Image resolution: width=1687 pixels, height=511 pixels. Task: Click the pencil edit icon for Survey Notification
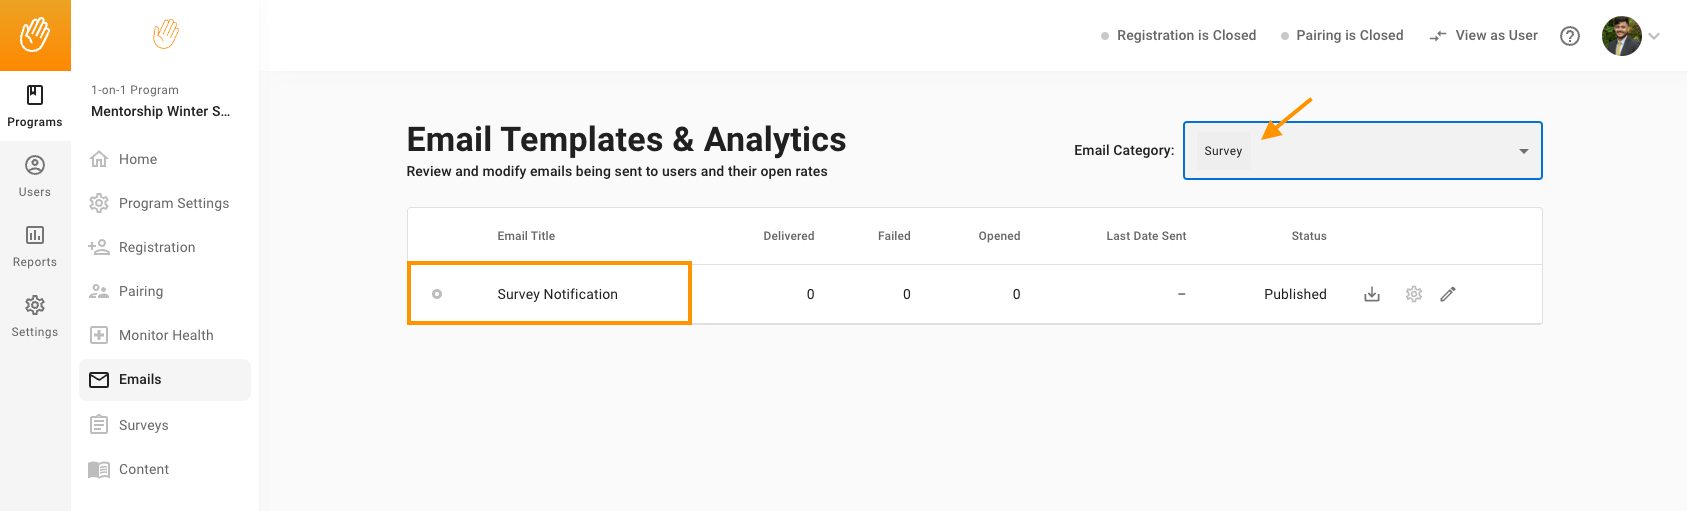click(1447, 294)
